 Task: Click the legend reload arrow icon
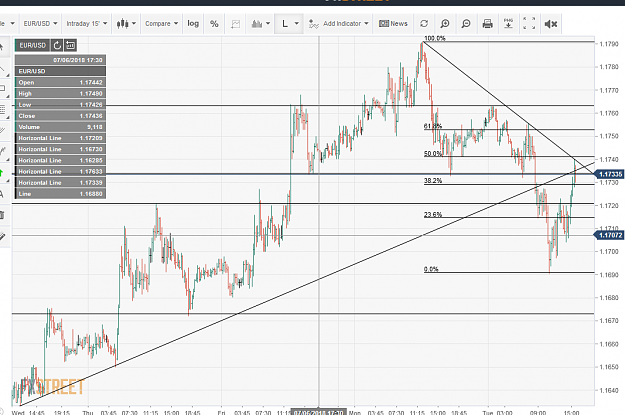click(x=57, y=45)
